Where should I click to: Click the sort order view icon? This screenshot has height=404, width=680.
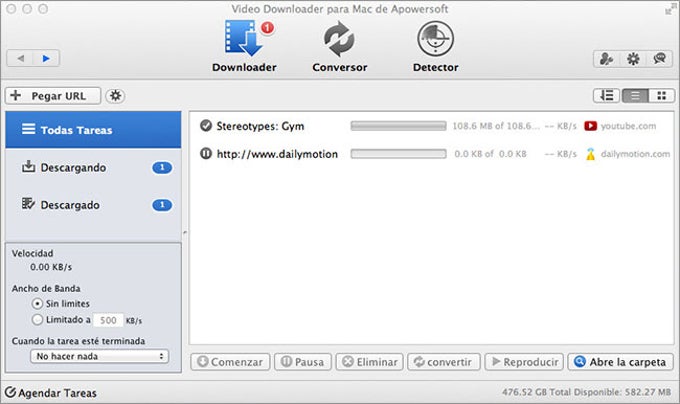click(x=607, y=96)
